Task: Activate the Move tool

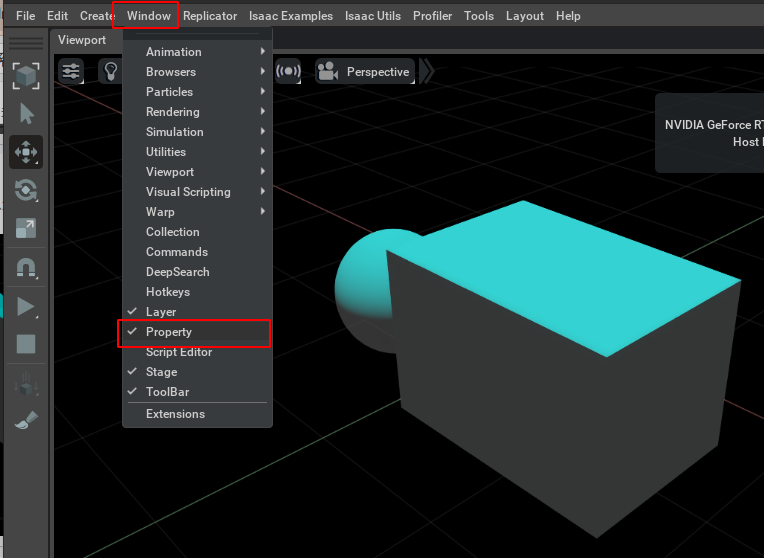Action: pos(26,152)
